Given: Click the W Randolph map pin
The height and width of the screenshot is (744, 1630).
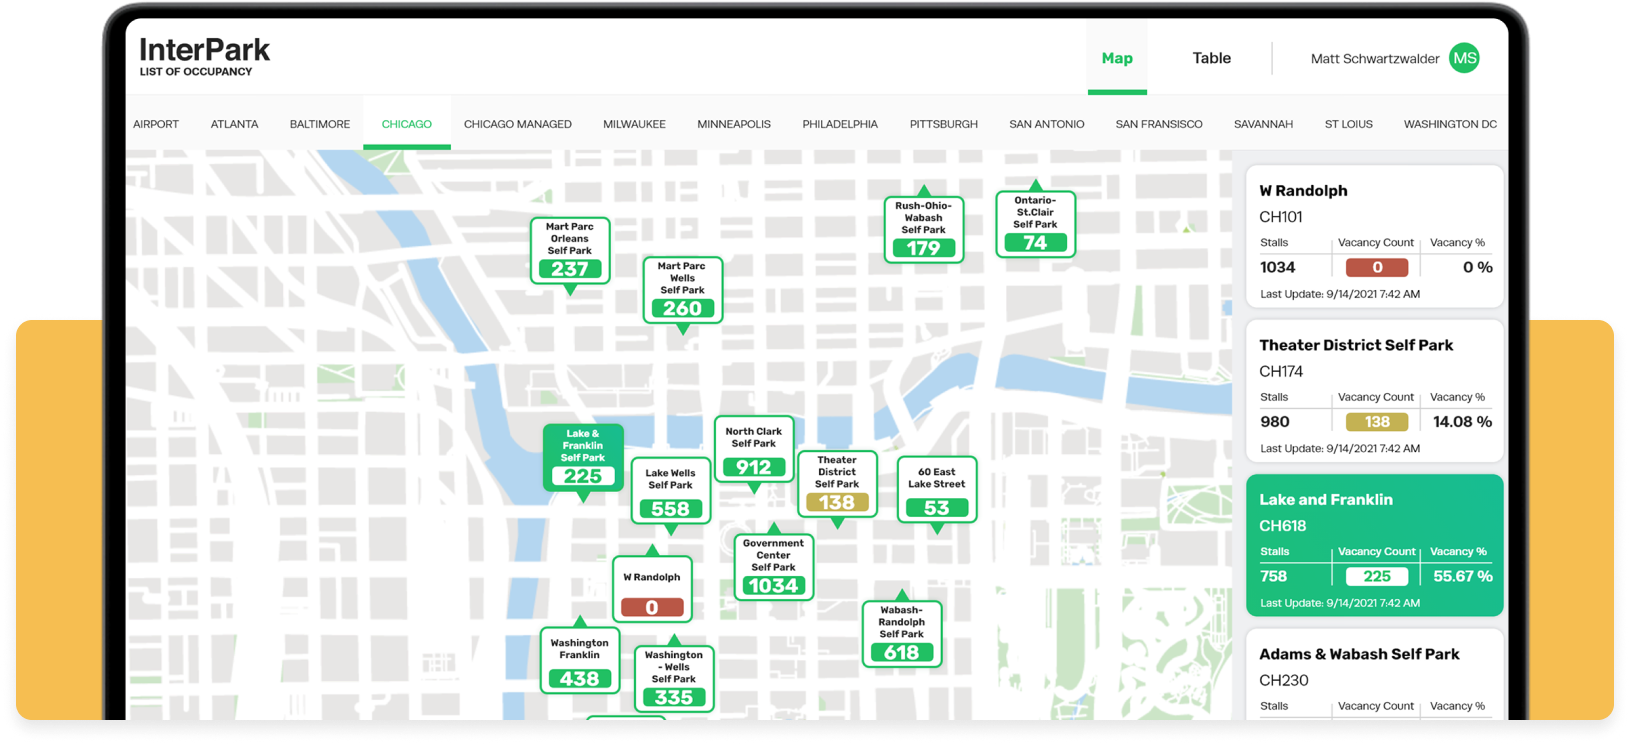Looking at the screenshot, I should click(652, 590).
